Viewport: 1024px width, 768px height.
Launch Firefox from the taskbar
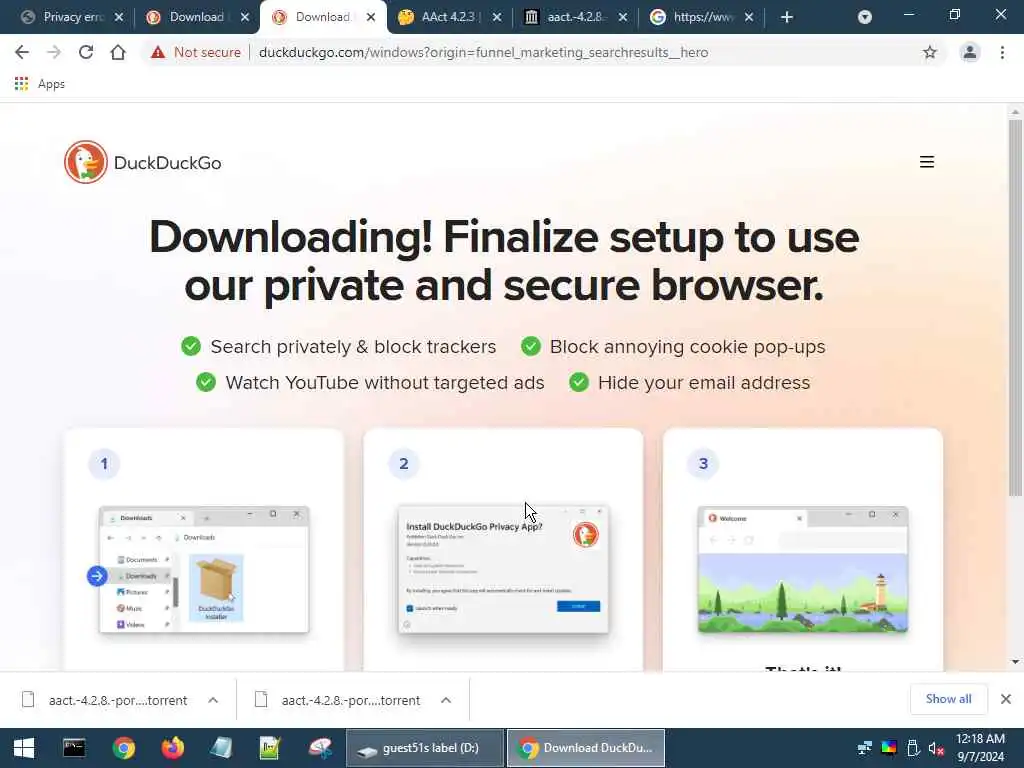172,748
